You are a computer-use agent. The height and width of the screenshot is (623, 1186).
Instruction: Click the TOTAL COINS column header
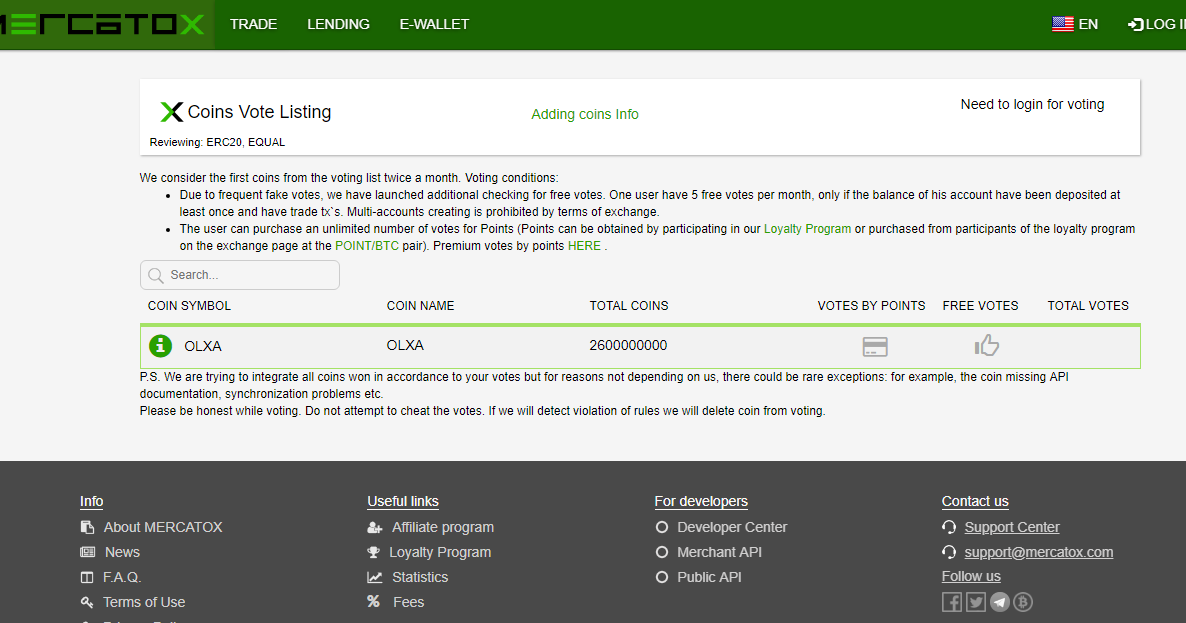tap(629, 306)
